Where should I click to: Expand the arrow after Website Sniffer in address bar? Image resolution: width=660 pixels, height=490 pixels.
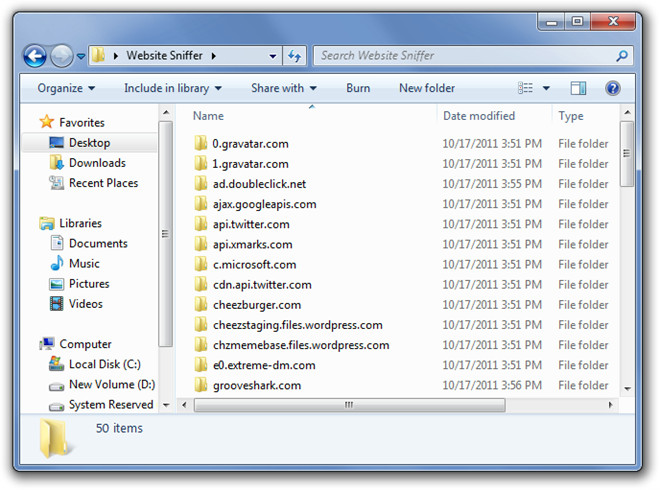pos(214,56)
